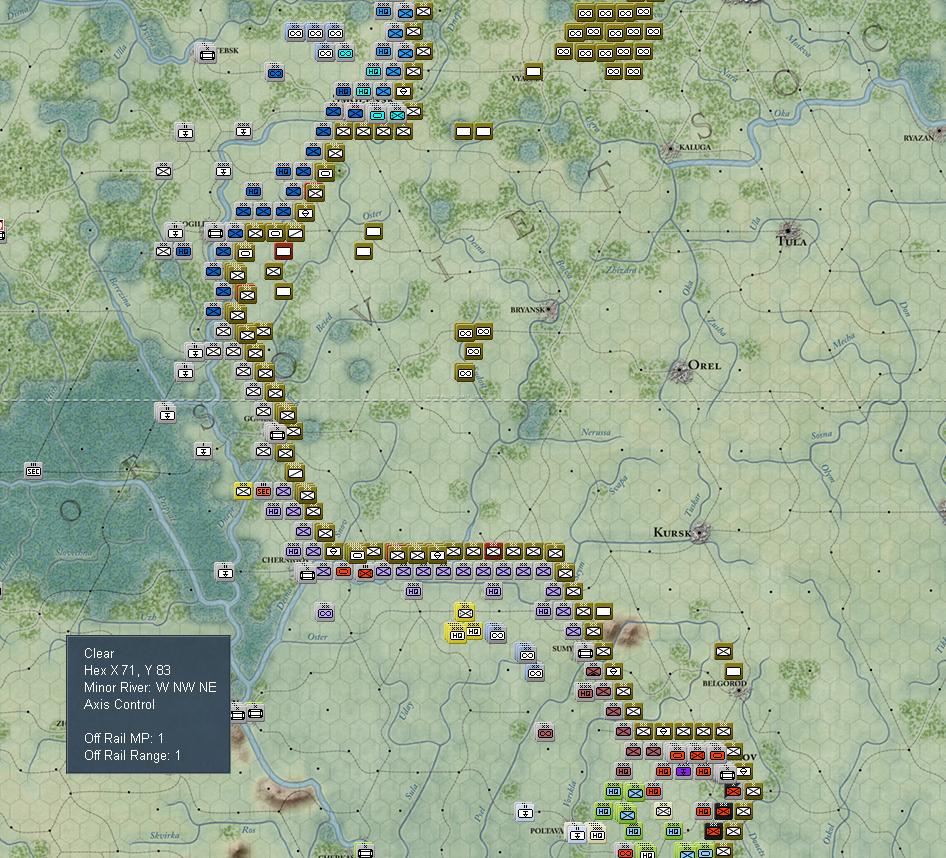Click the 'Clear' terrain line in tooltip
Viewport: 946px width, 858px height.
pyautogui.click(x=99, y=653)
